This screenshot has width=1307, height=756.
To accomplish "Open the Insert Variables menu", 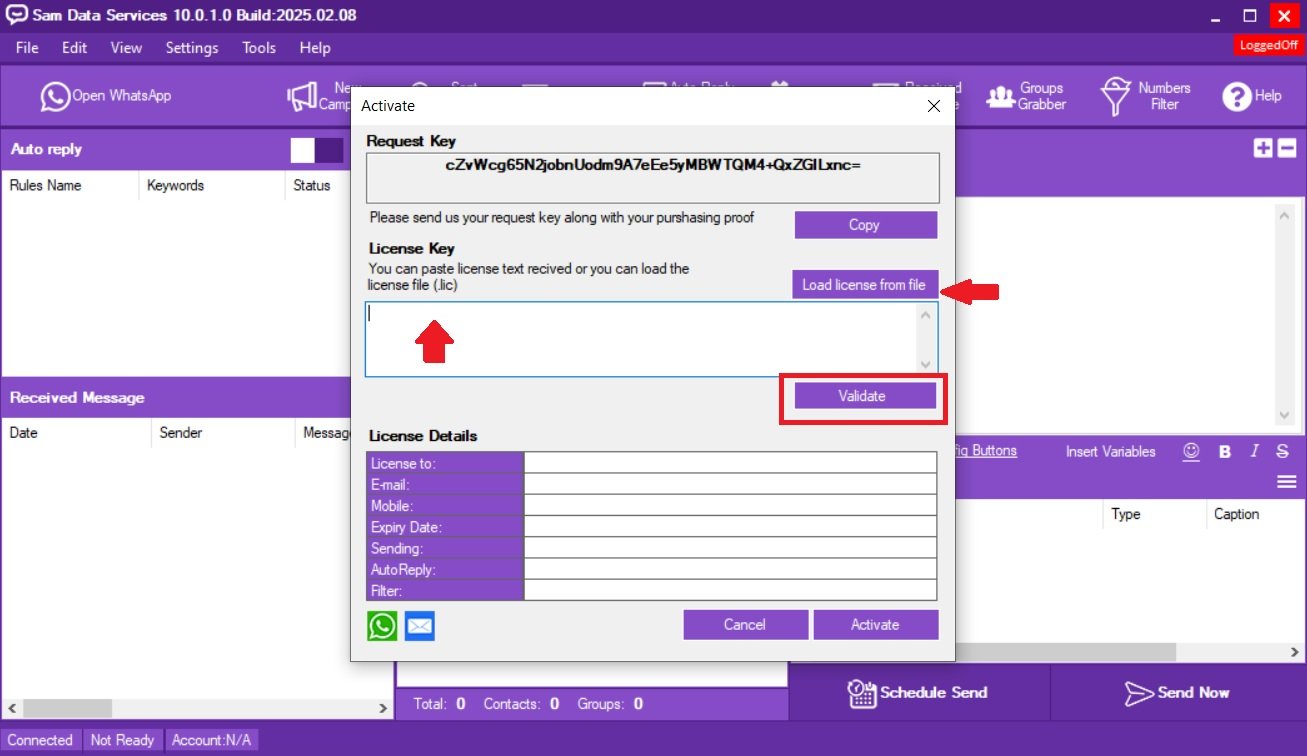I will tap(1110, 451).
